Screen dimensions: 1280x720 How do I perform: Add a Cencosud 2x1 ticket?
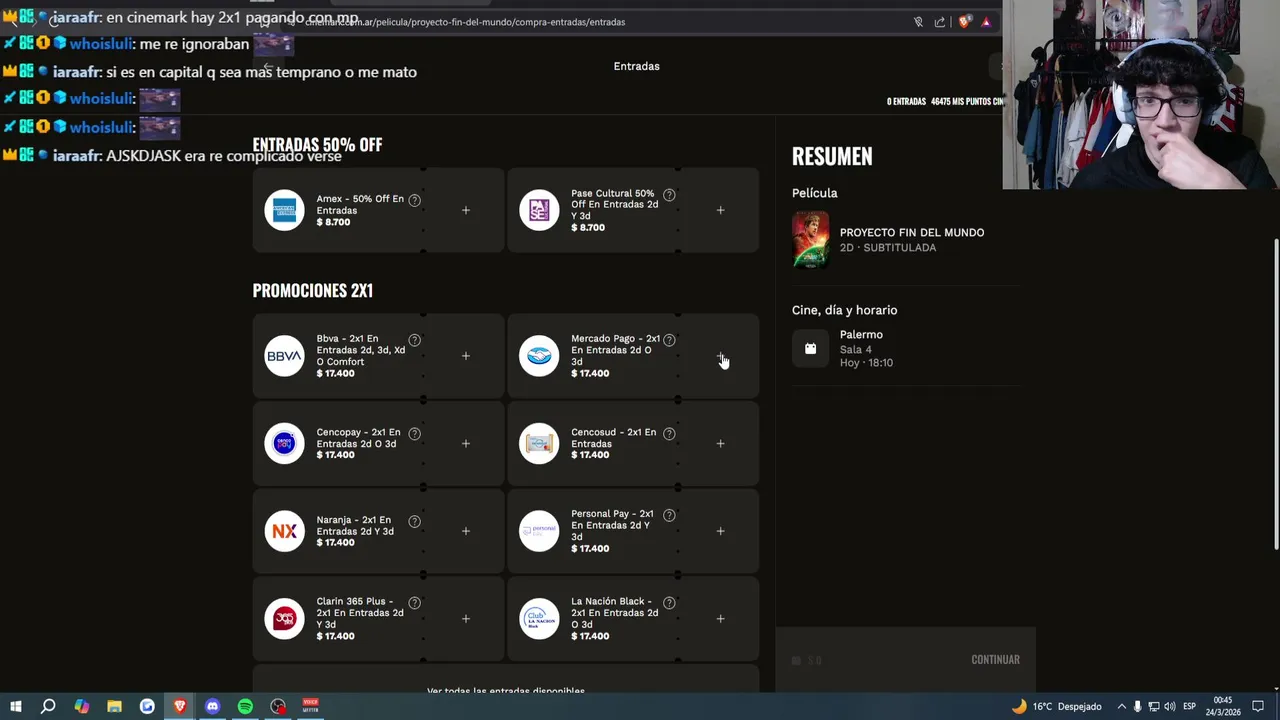(720, 444)
